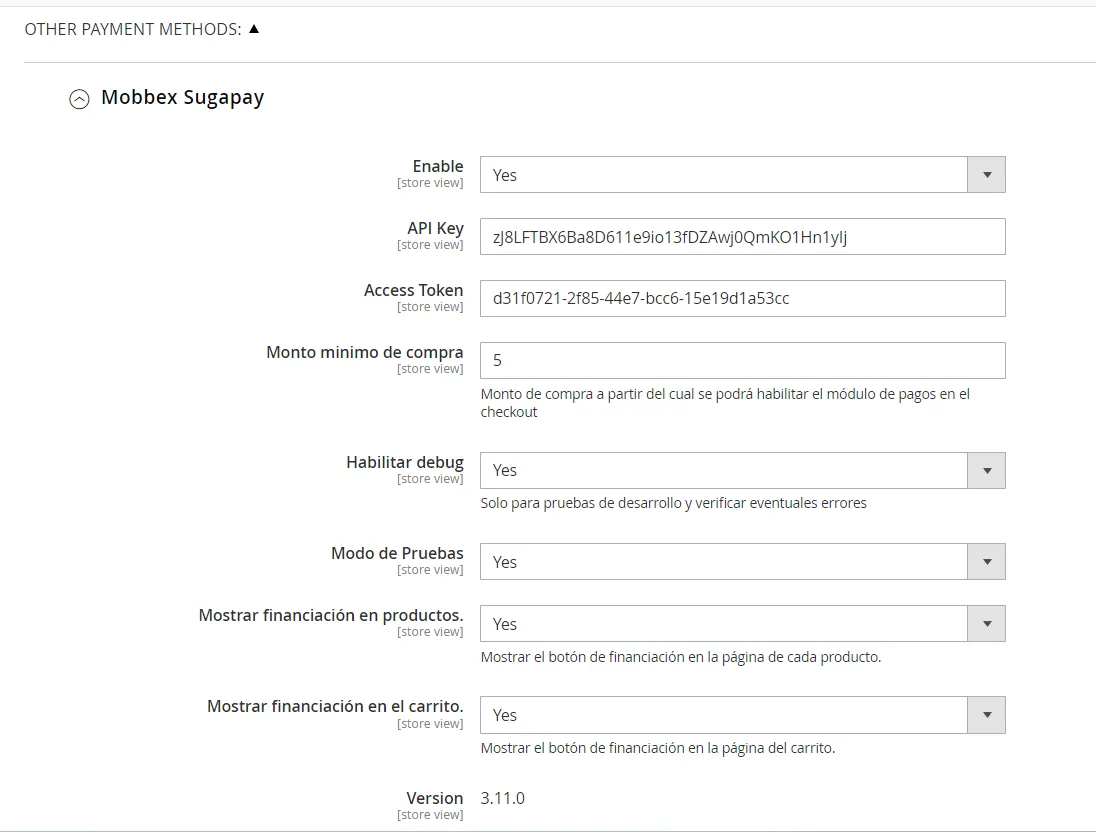
Task: Click the API Key input field
Action: pos(742,237)
